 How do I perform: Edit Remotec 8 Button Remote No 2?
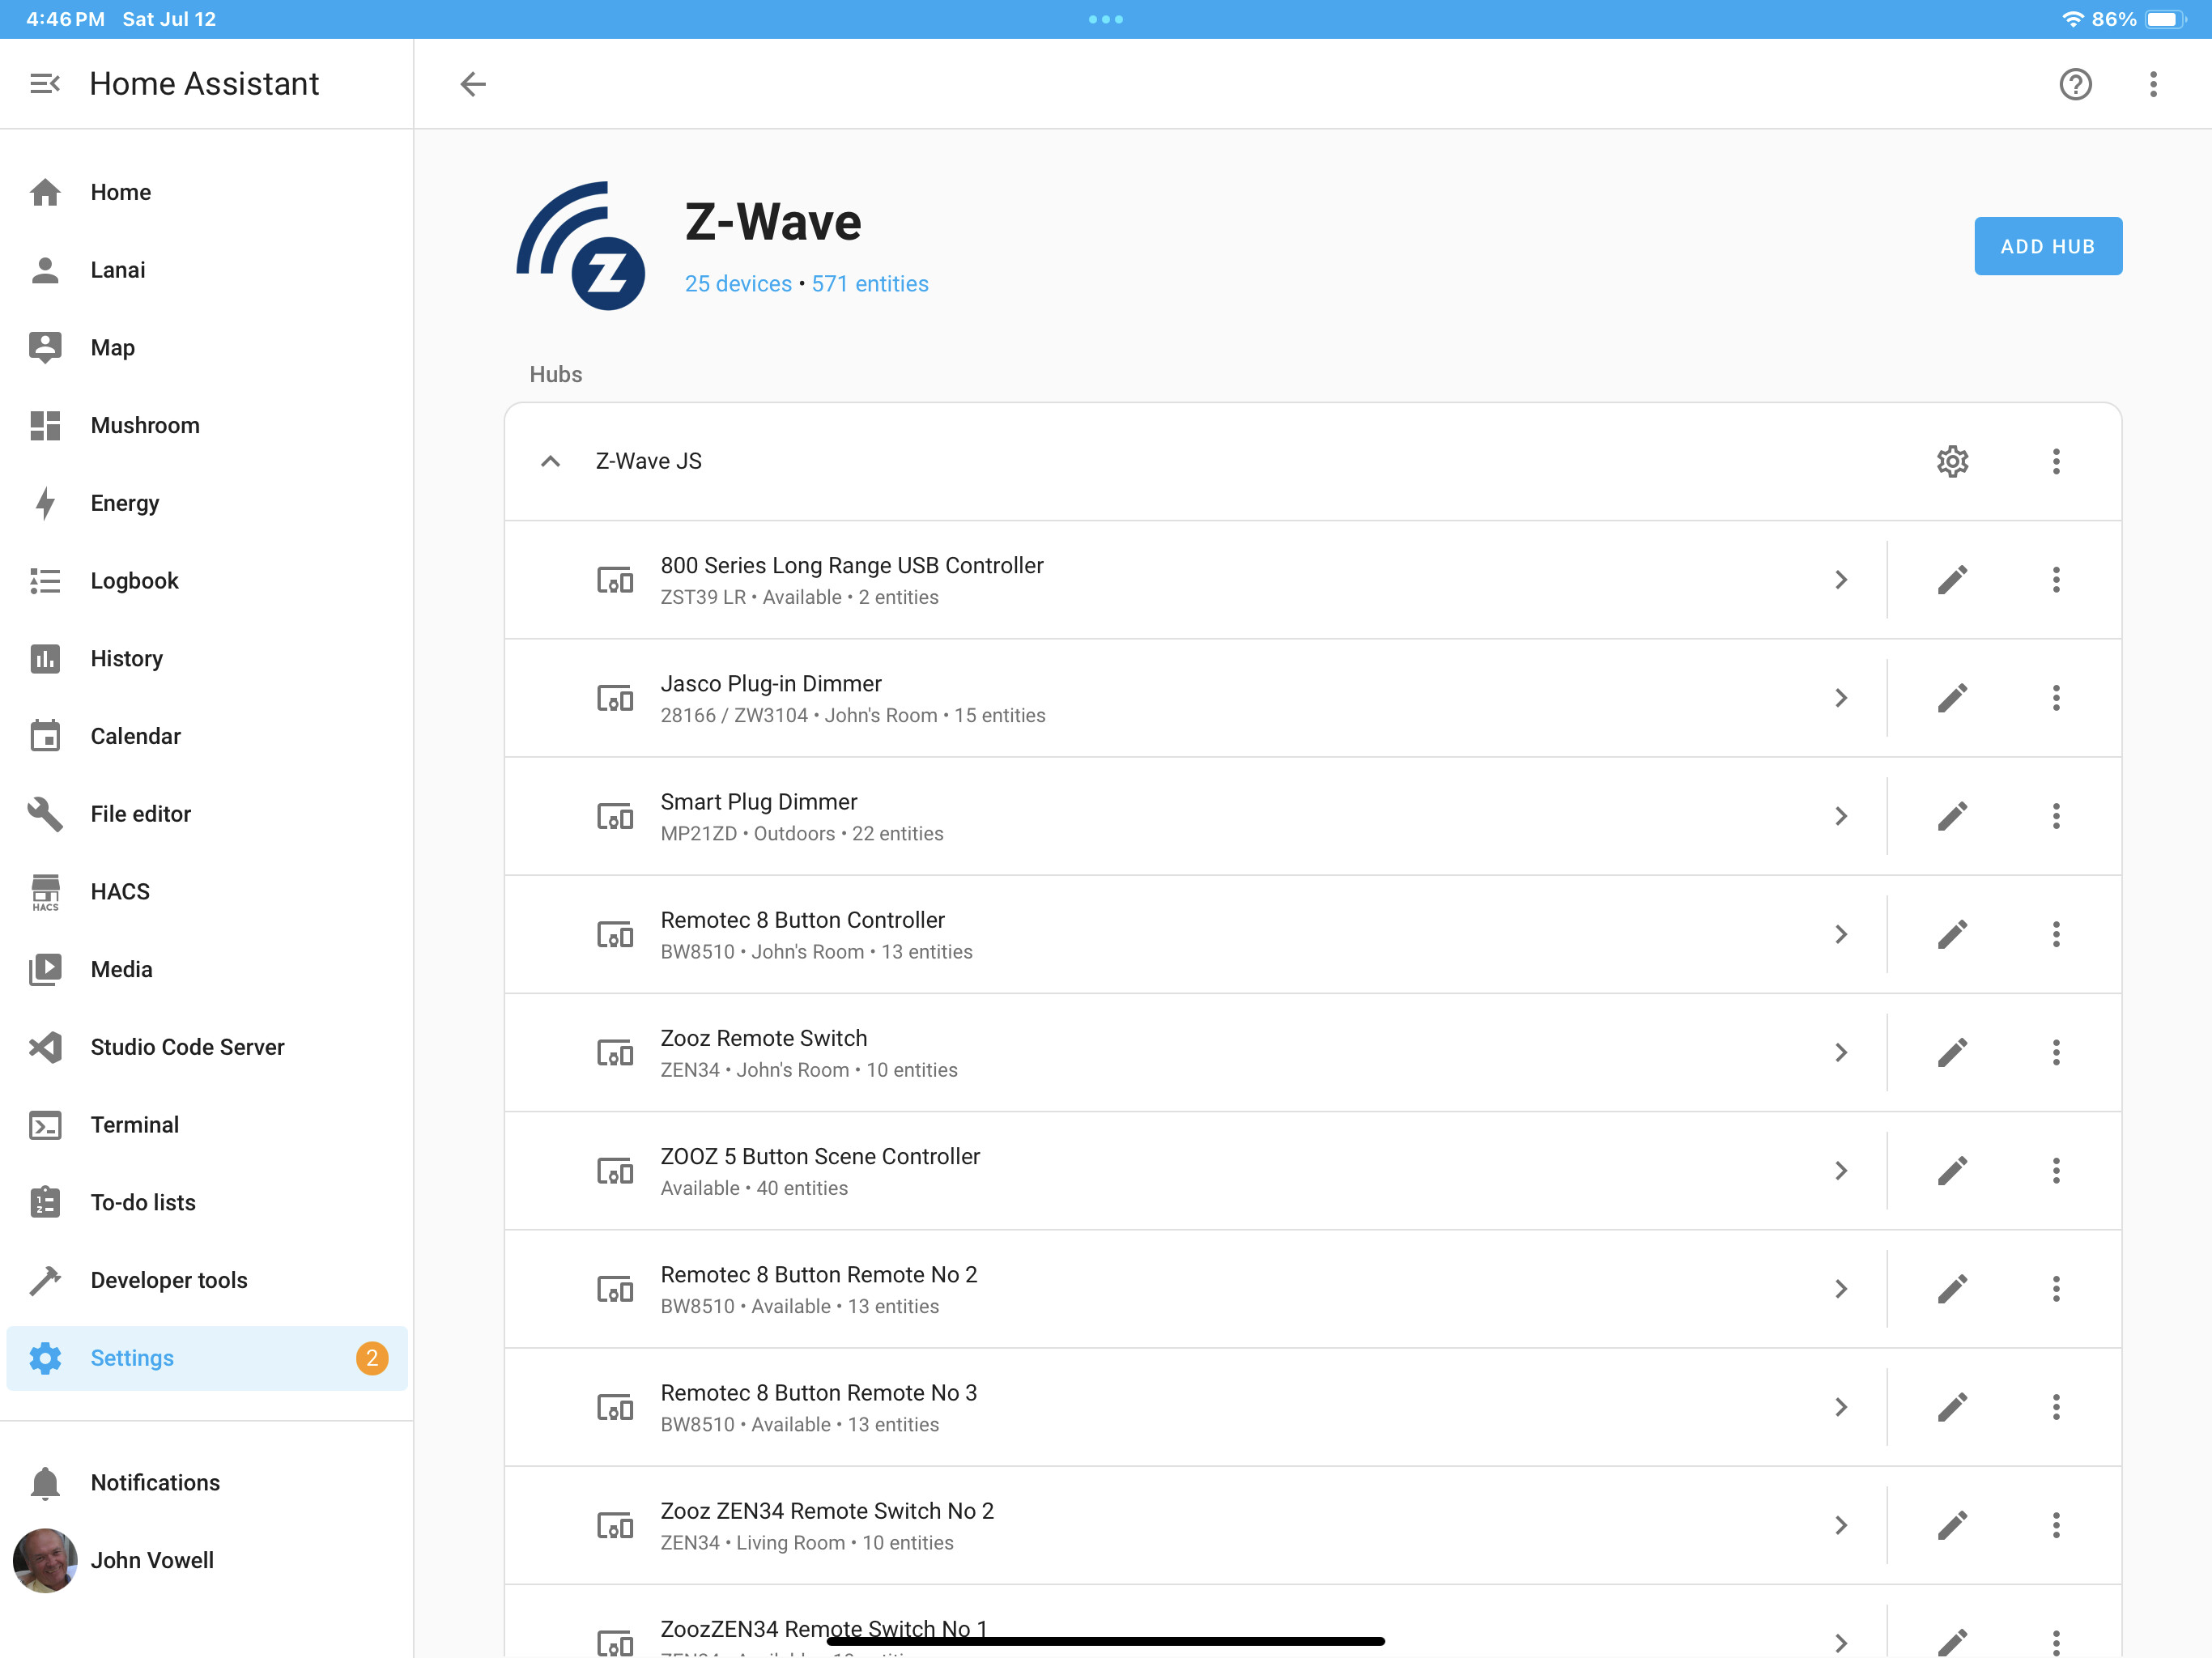pos(1952,1288)
